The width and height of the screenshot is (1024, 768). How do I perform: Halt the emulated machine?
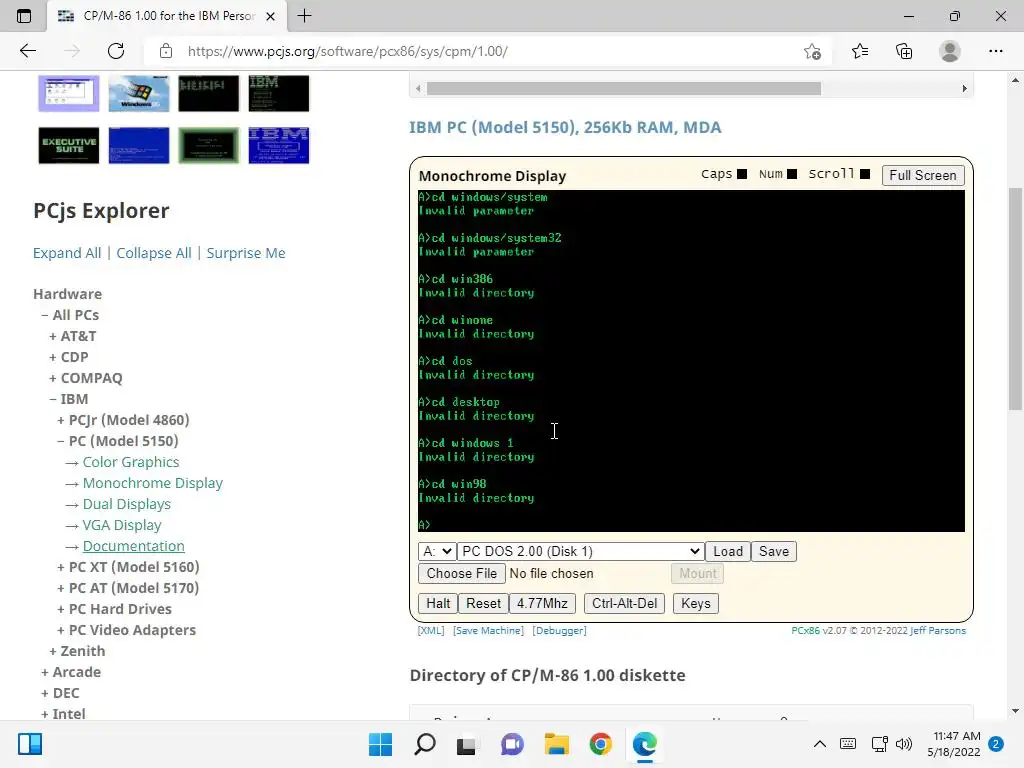[x=438, y=603]
